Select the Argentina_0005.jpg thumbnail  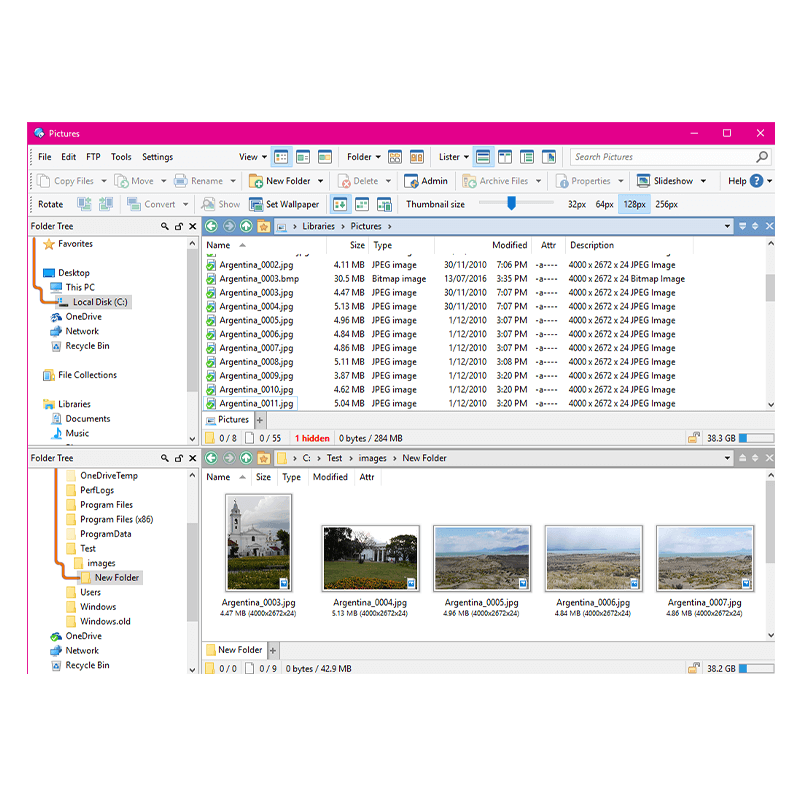[x=481, y=558]
